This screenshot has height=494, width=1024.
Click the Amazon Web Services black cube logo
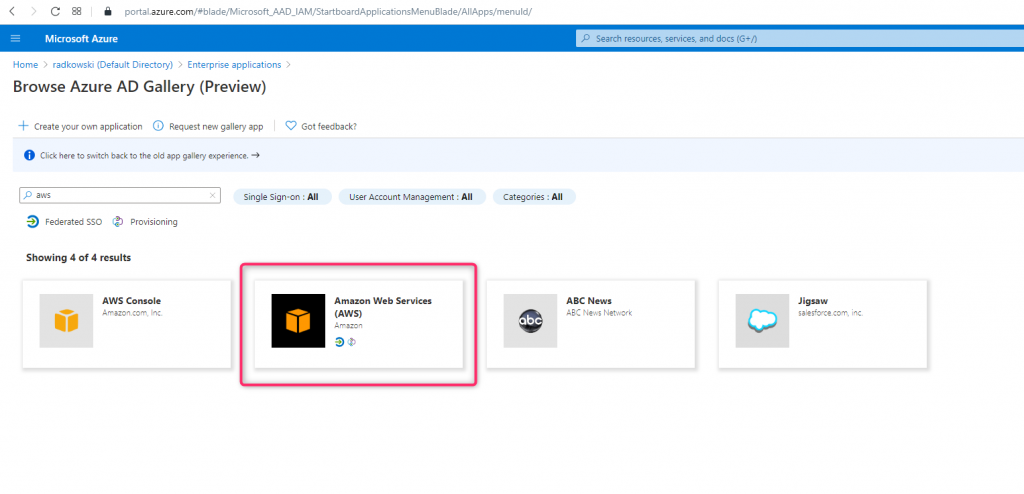pos(298,320)
